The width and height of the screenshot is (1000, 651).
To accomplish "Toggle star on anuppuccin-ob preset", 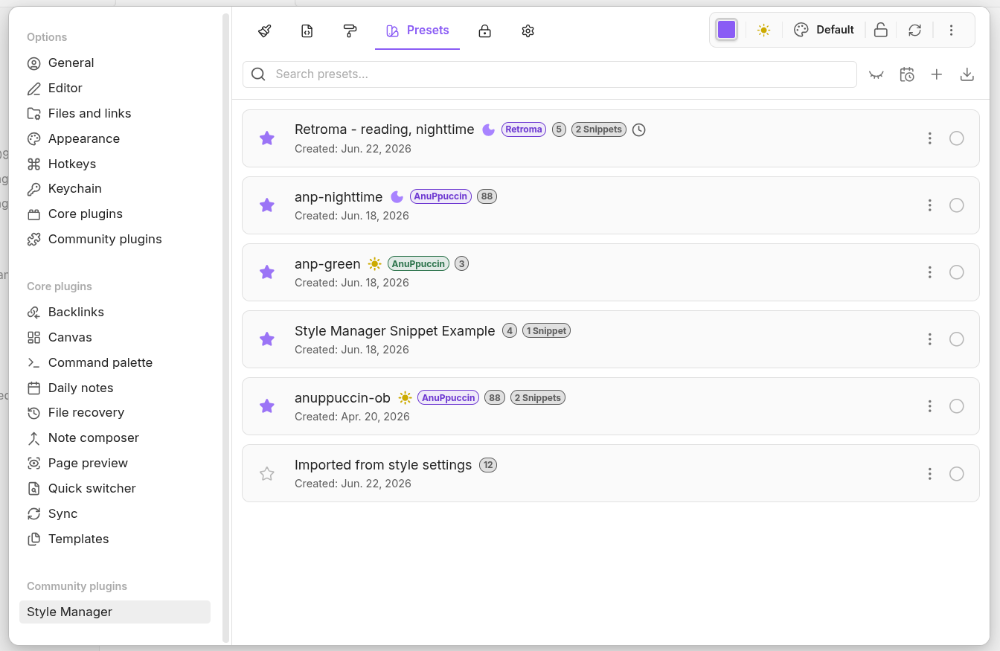I will tap(267, 406).
